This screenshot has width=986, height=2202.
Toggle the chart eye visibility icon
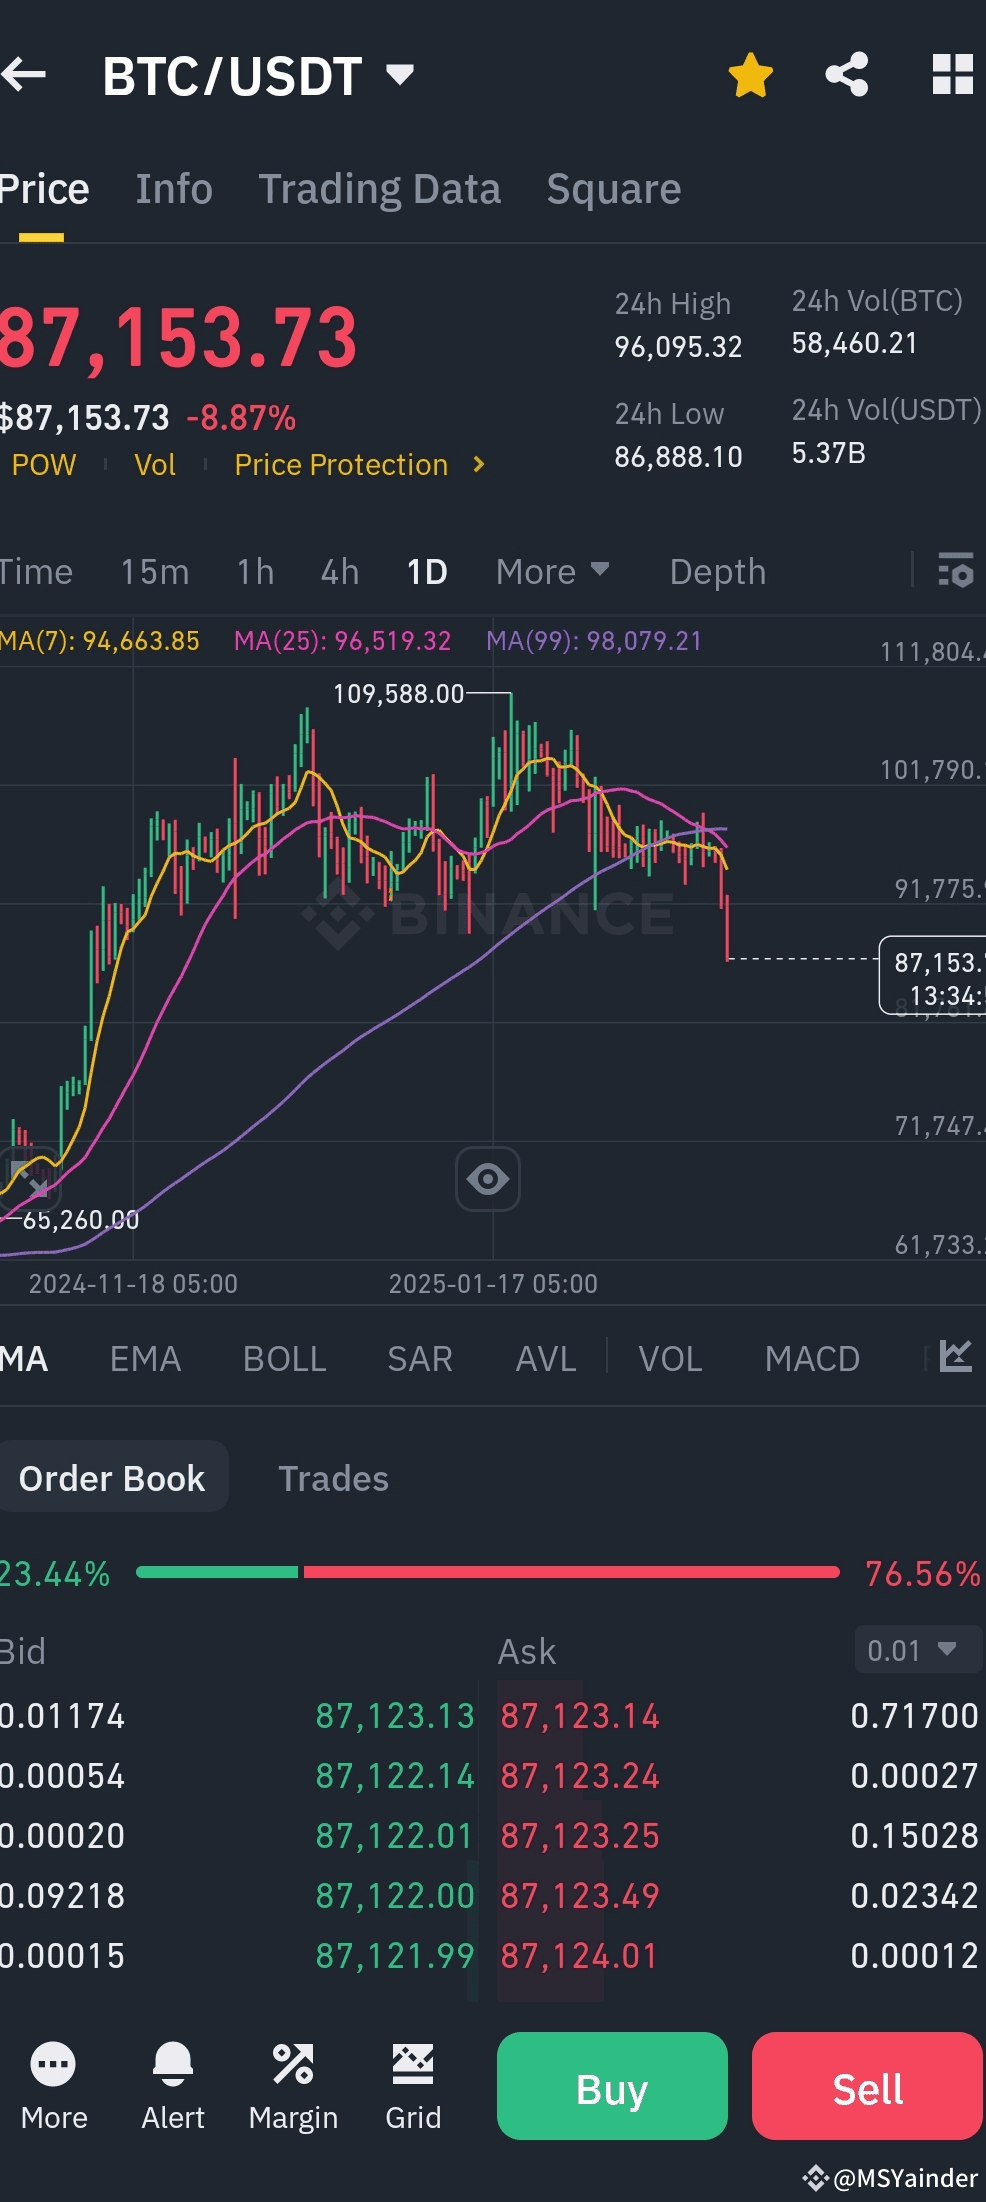click(488, 1179)
